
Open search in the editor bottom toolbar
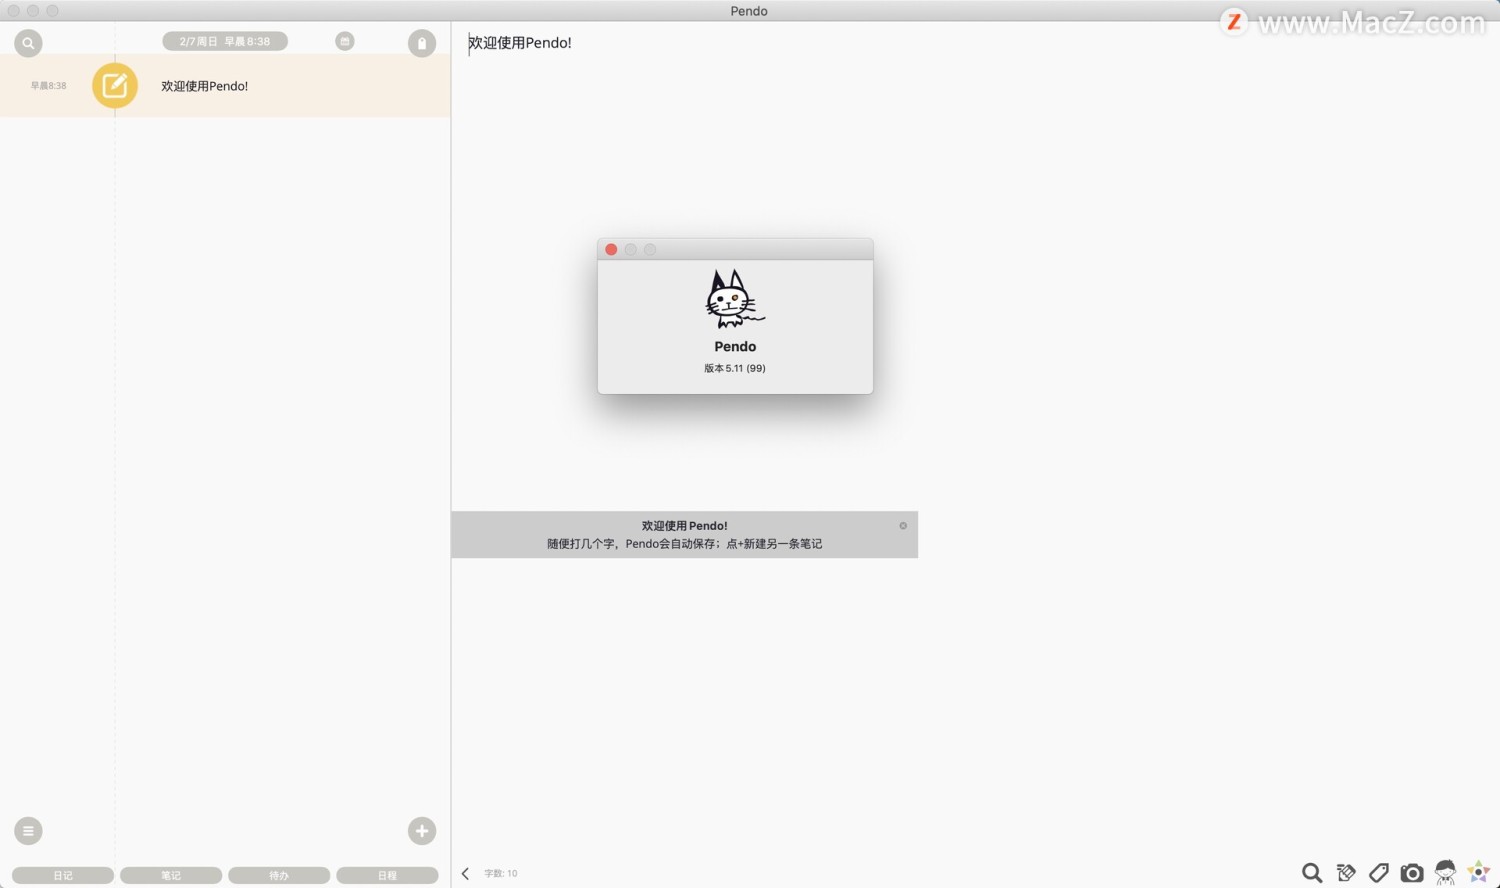click(x=1312, y=873)
